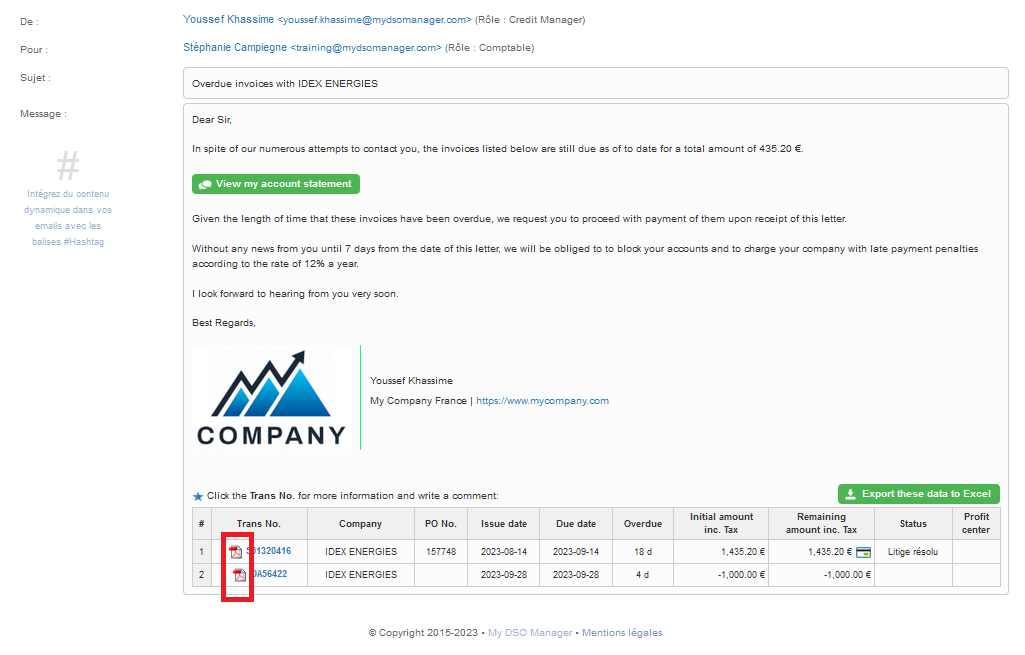Viewport: 1025px width, 655px height.
Task: Open PDF icon for invoice S01320416
Action: (x=236, y=552)
